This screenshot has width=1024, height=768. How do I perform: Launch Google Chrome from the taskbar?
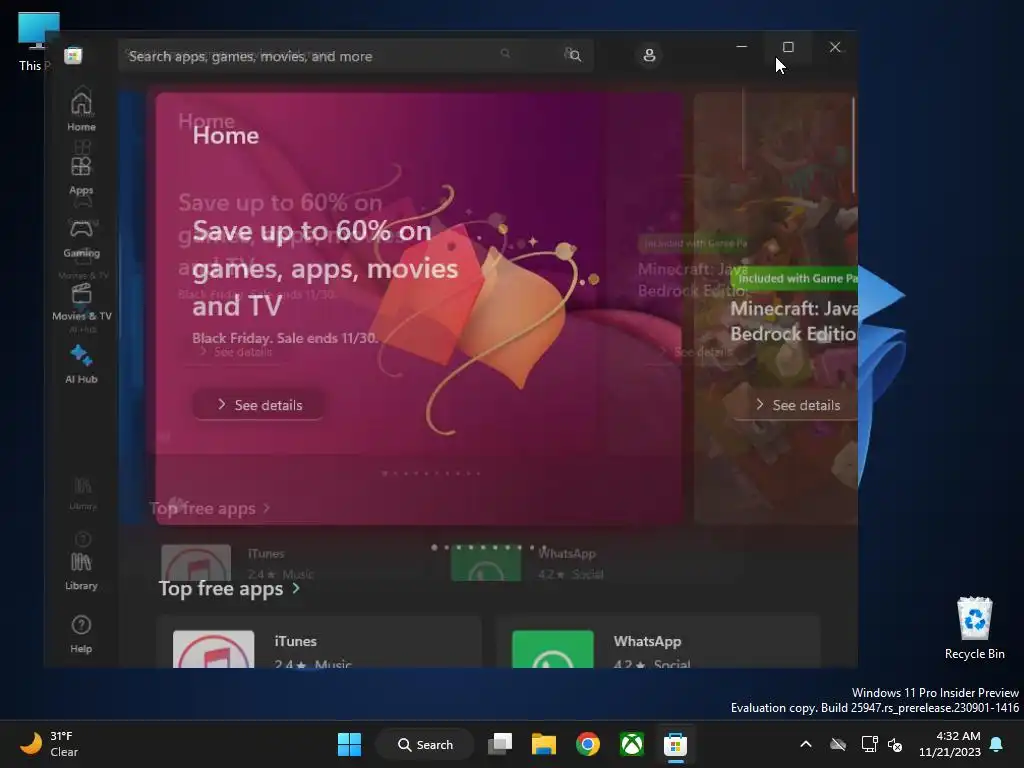[588, 744]
